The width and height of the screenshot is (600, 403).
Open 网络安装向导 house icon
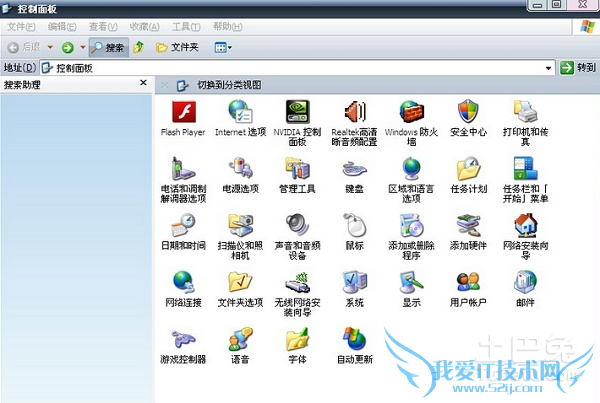[x=525, y=237]
